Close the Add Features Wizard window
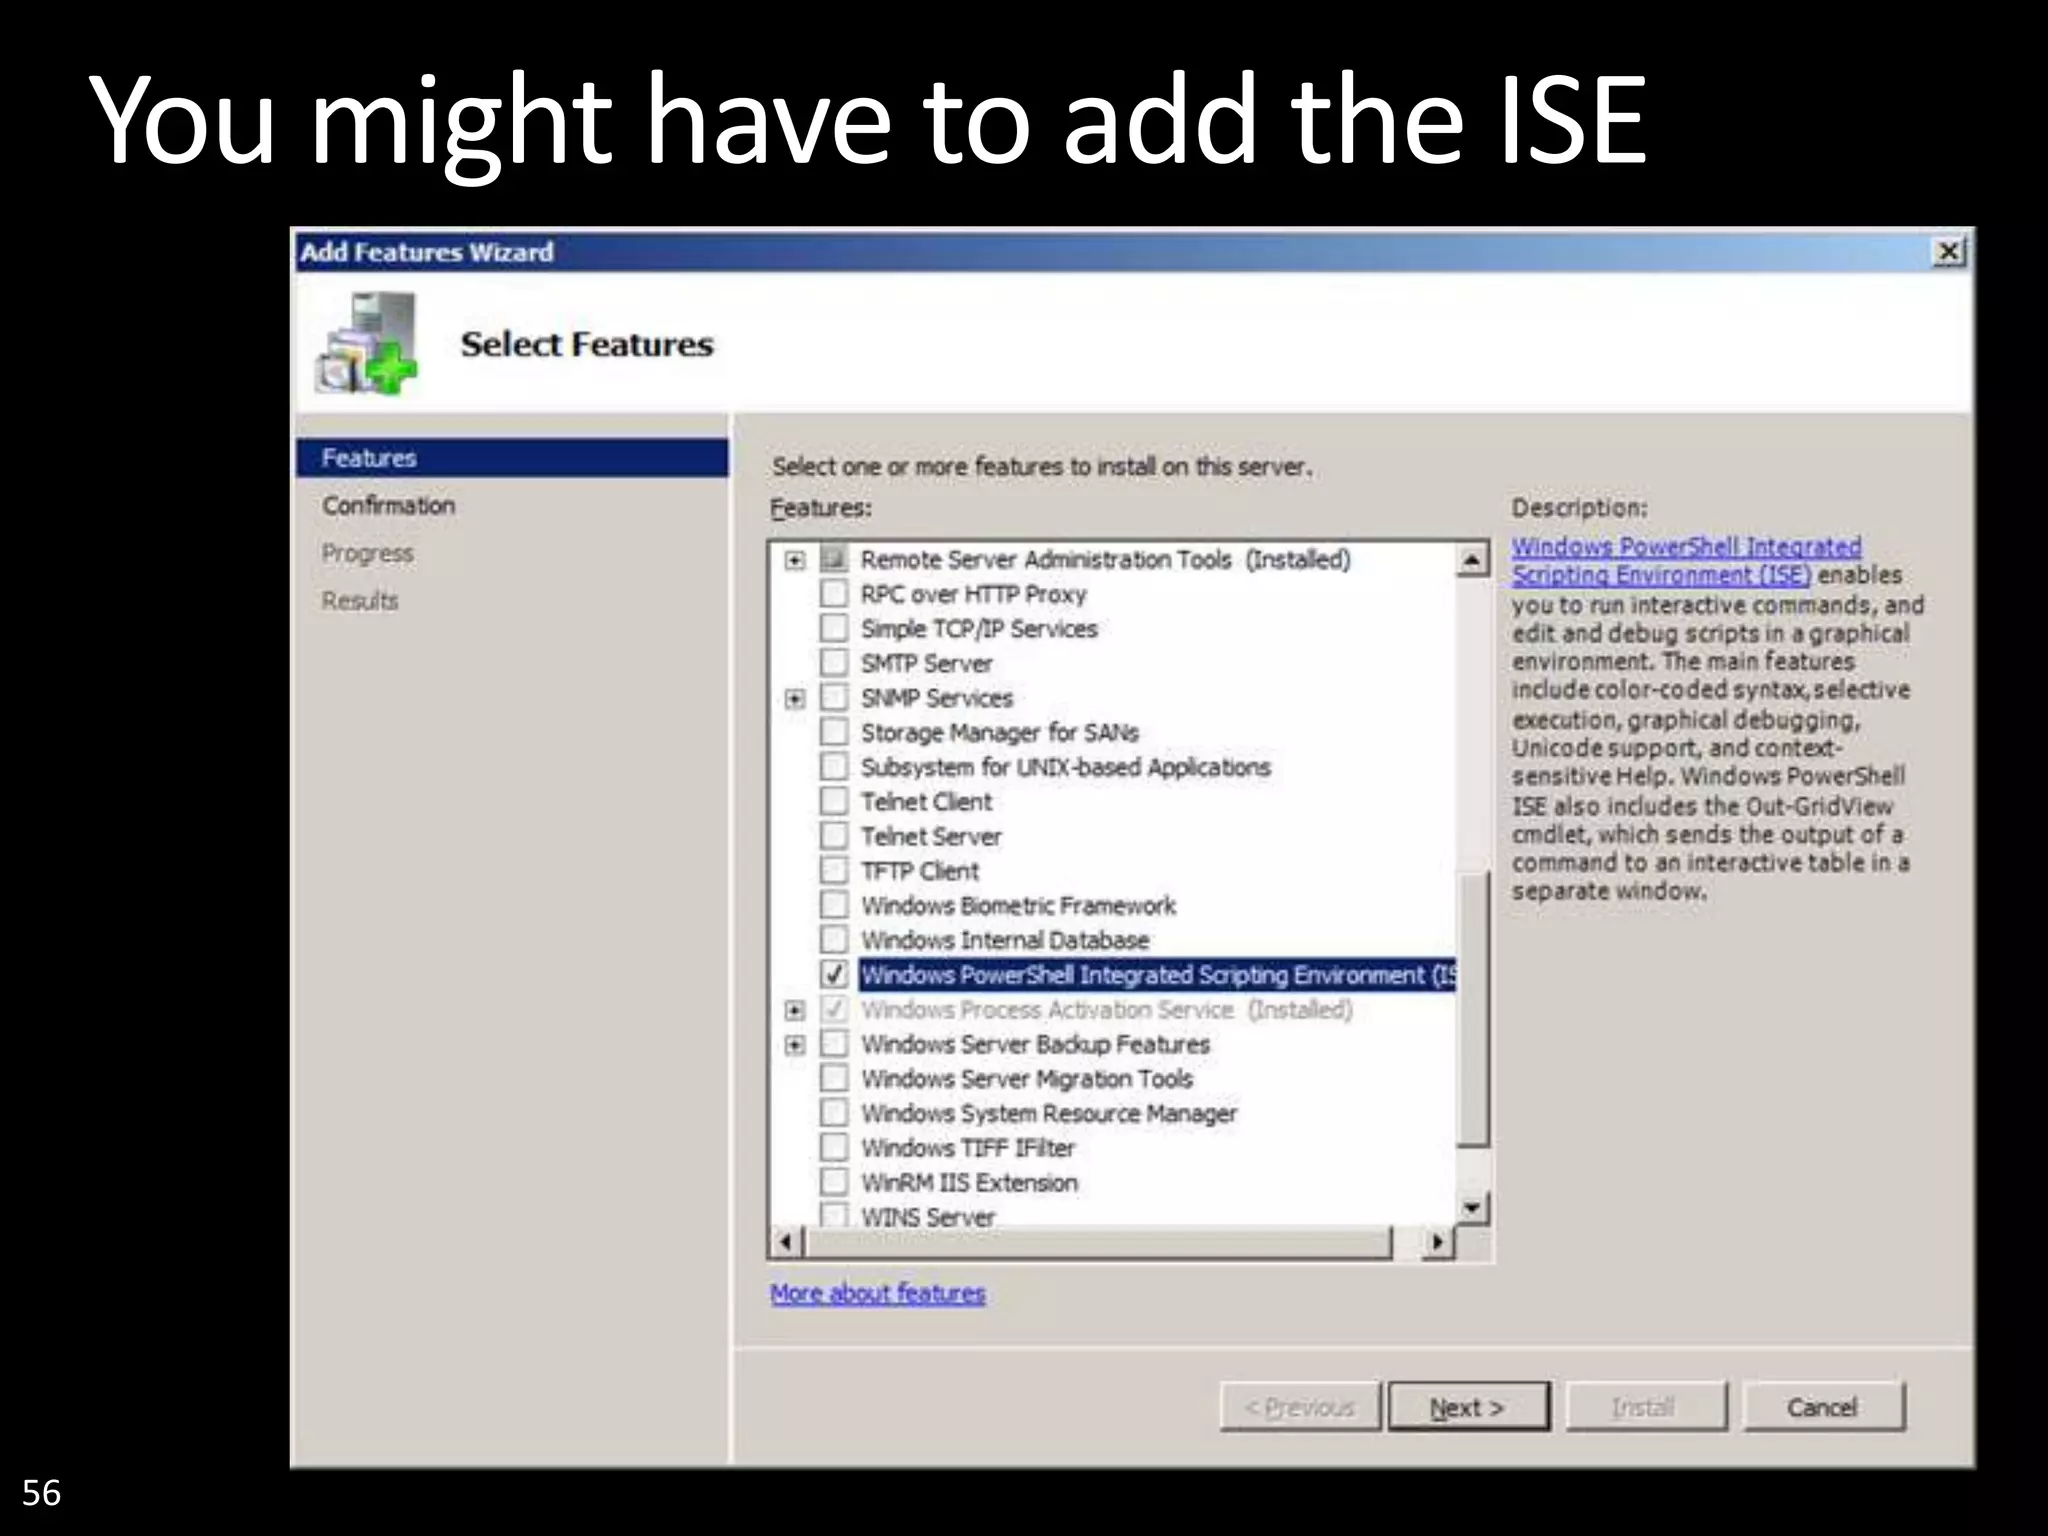Viewport: 2048px width, 1536px height. click(x=1948, y=252)
